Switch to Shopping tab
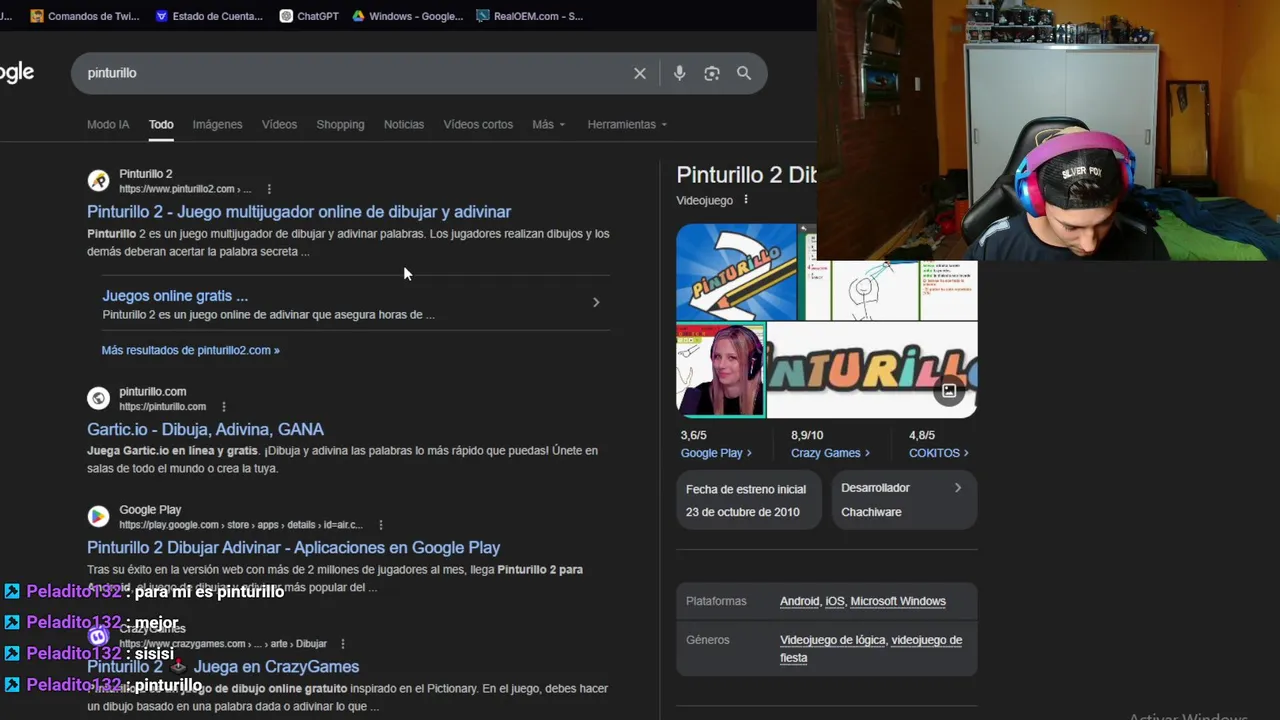The image size is (1280, 720). click(x=340, y=124)
